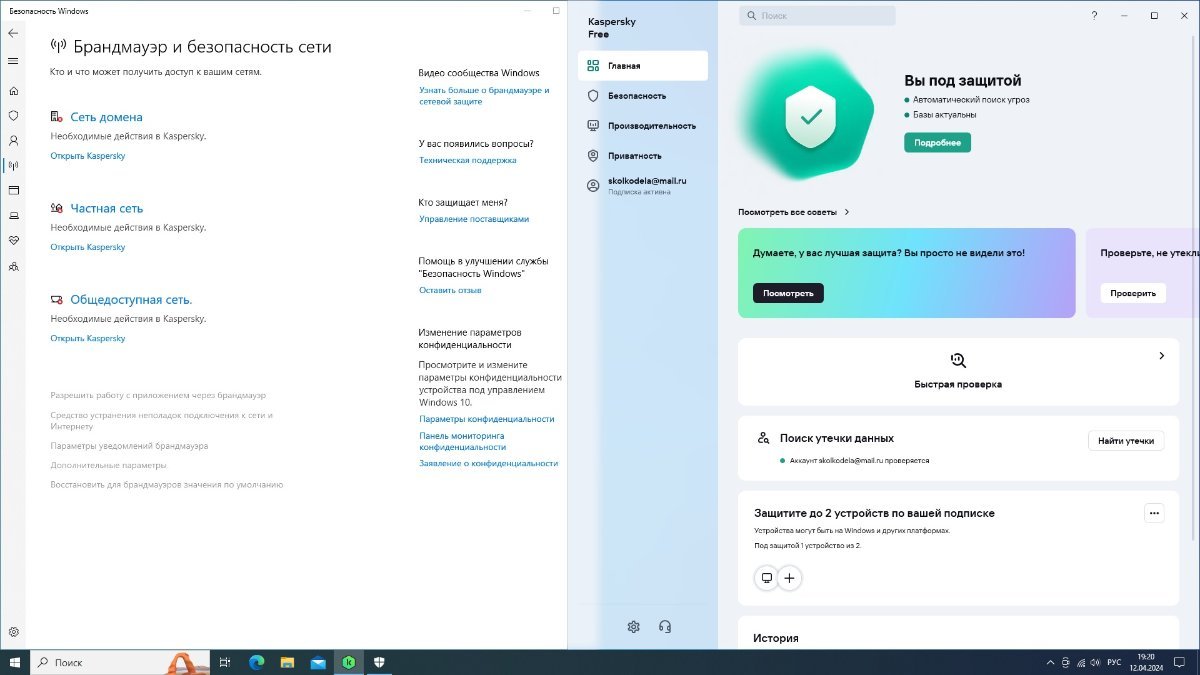
Task: Click the Windows taskbar Поиск search box
Action: tap(120, 662)
